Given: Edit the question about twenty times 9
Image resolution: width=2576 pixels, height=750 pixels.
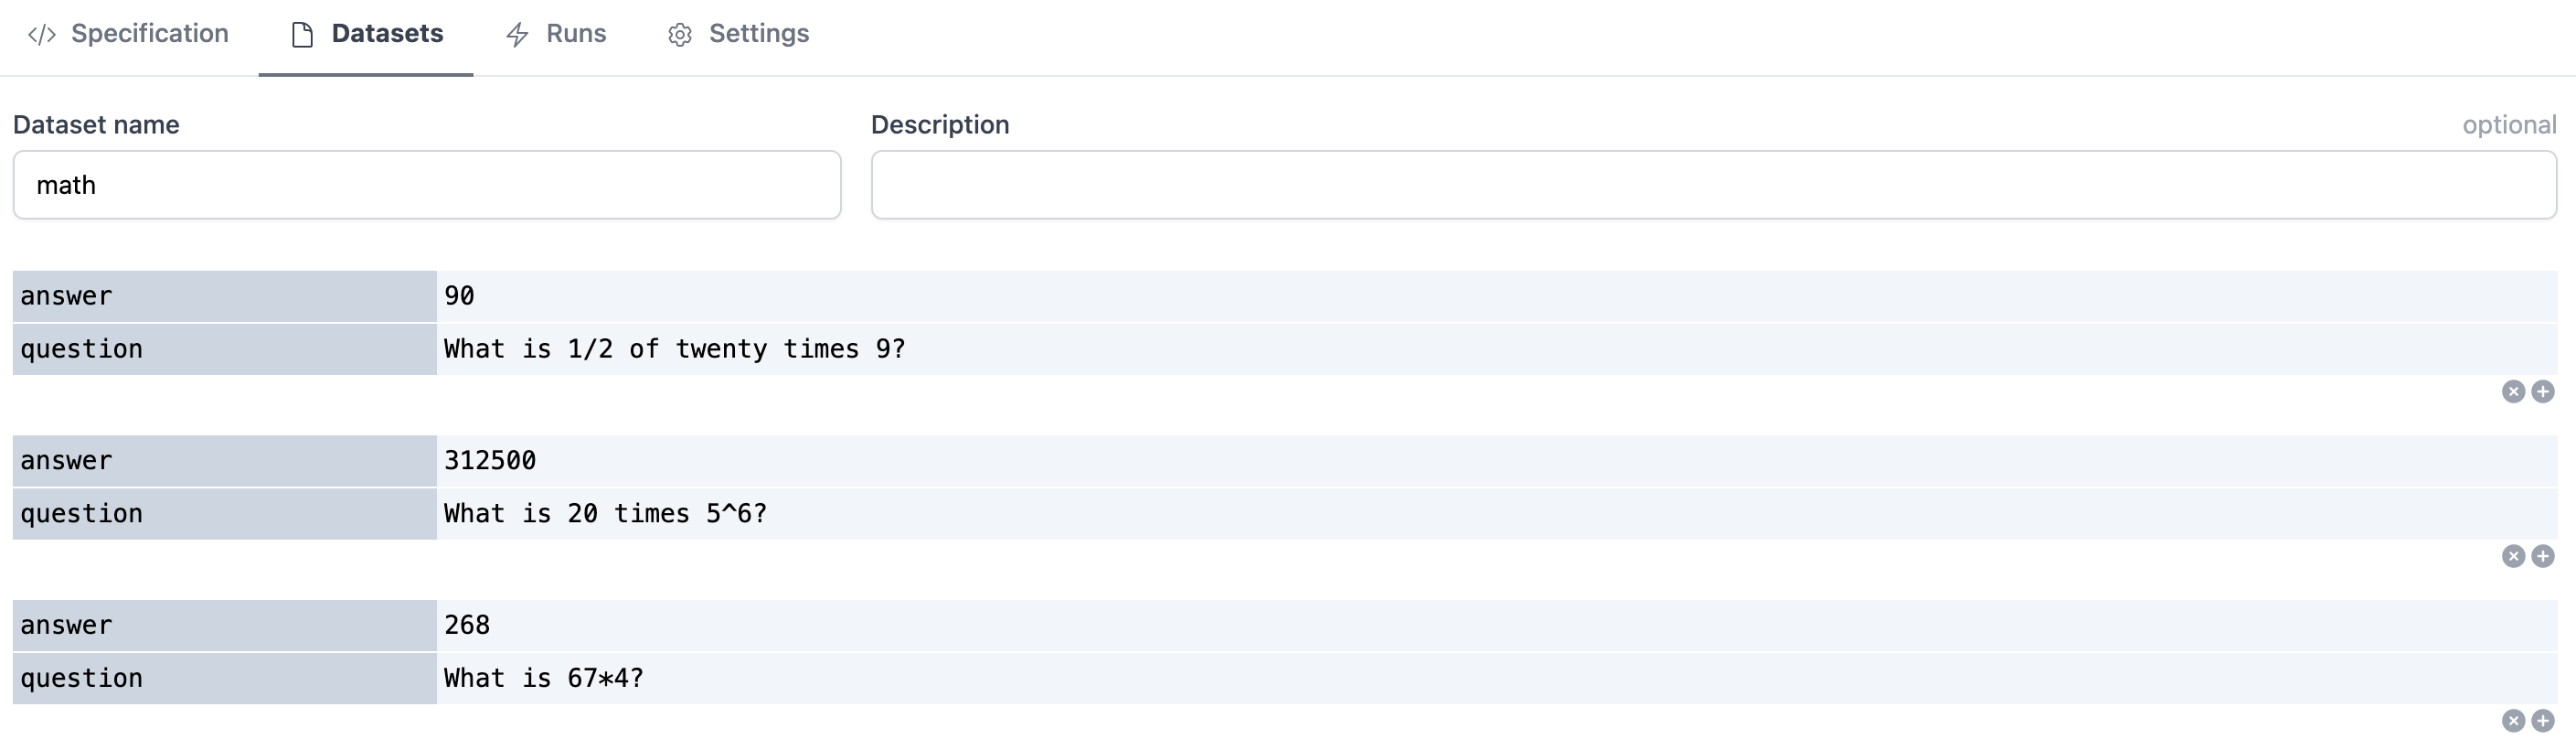Looking at the screenshot, I should click(x=1495, y=349).
